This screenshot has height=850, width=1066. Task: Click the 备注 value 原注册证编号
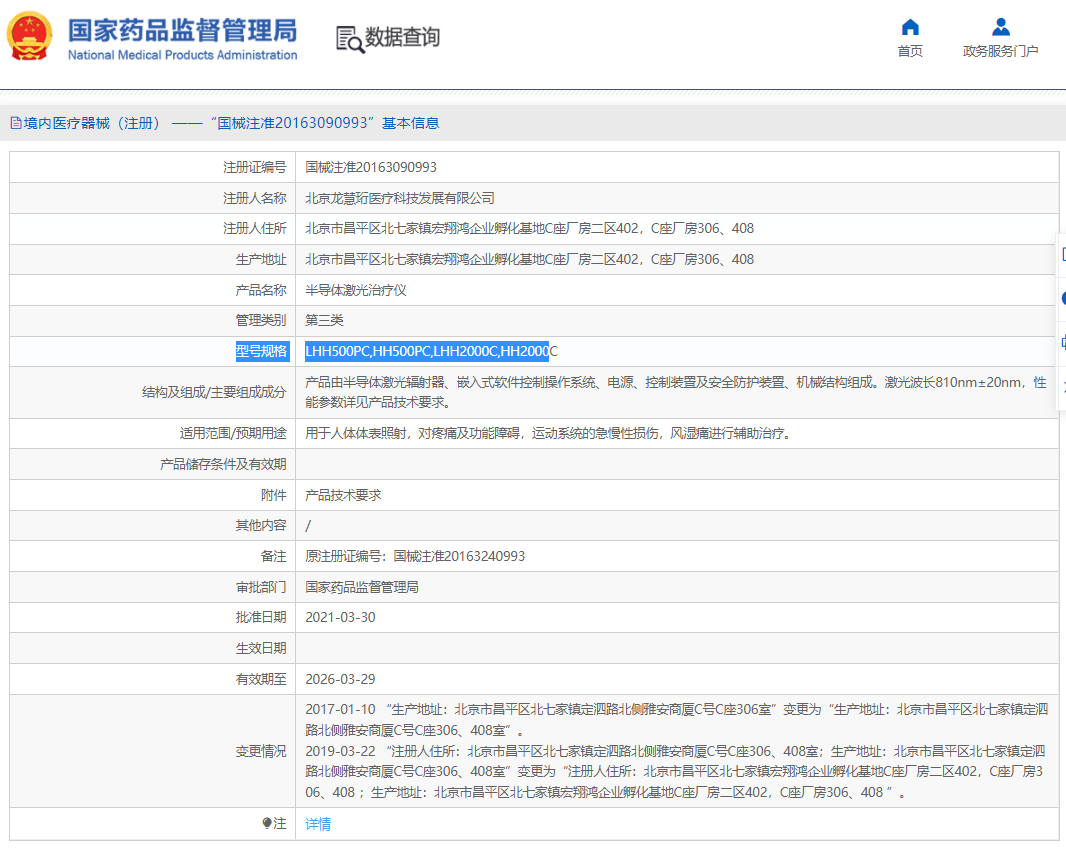point(415,556)
